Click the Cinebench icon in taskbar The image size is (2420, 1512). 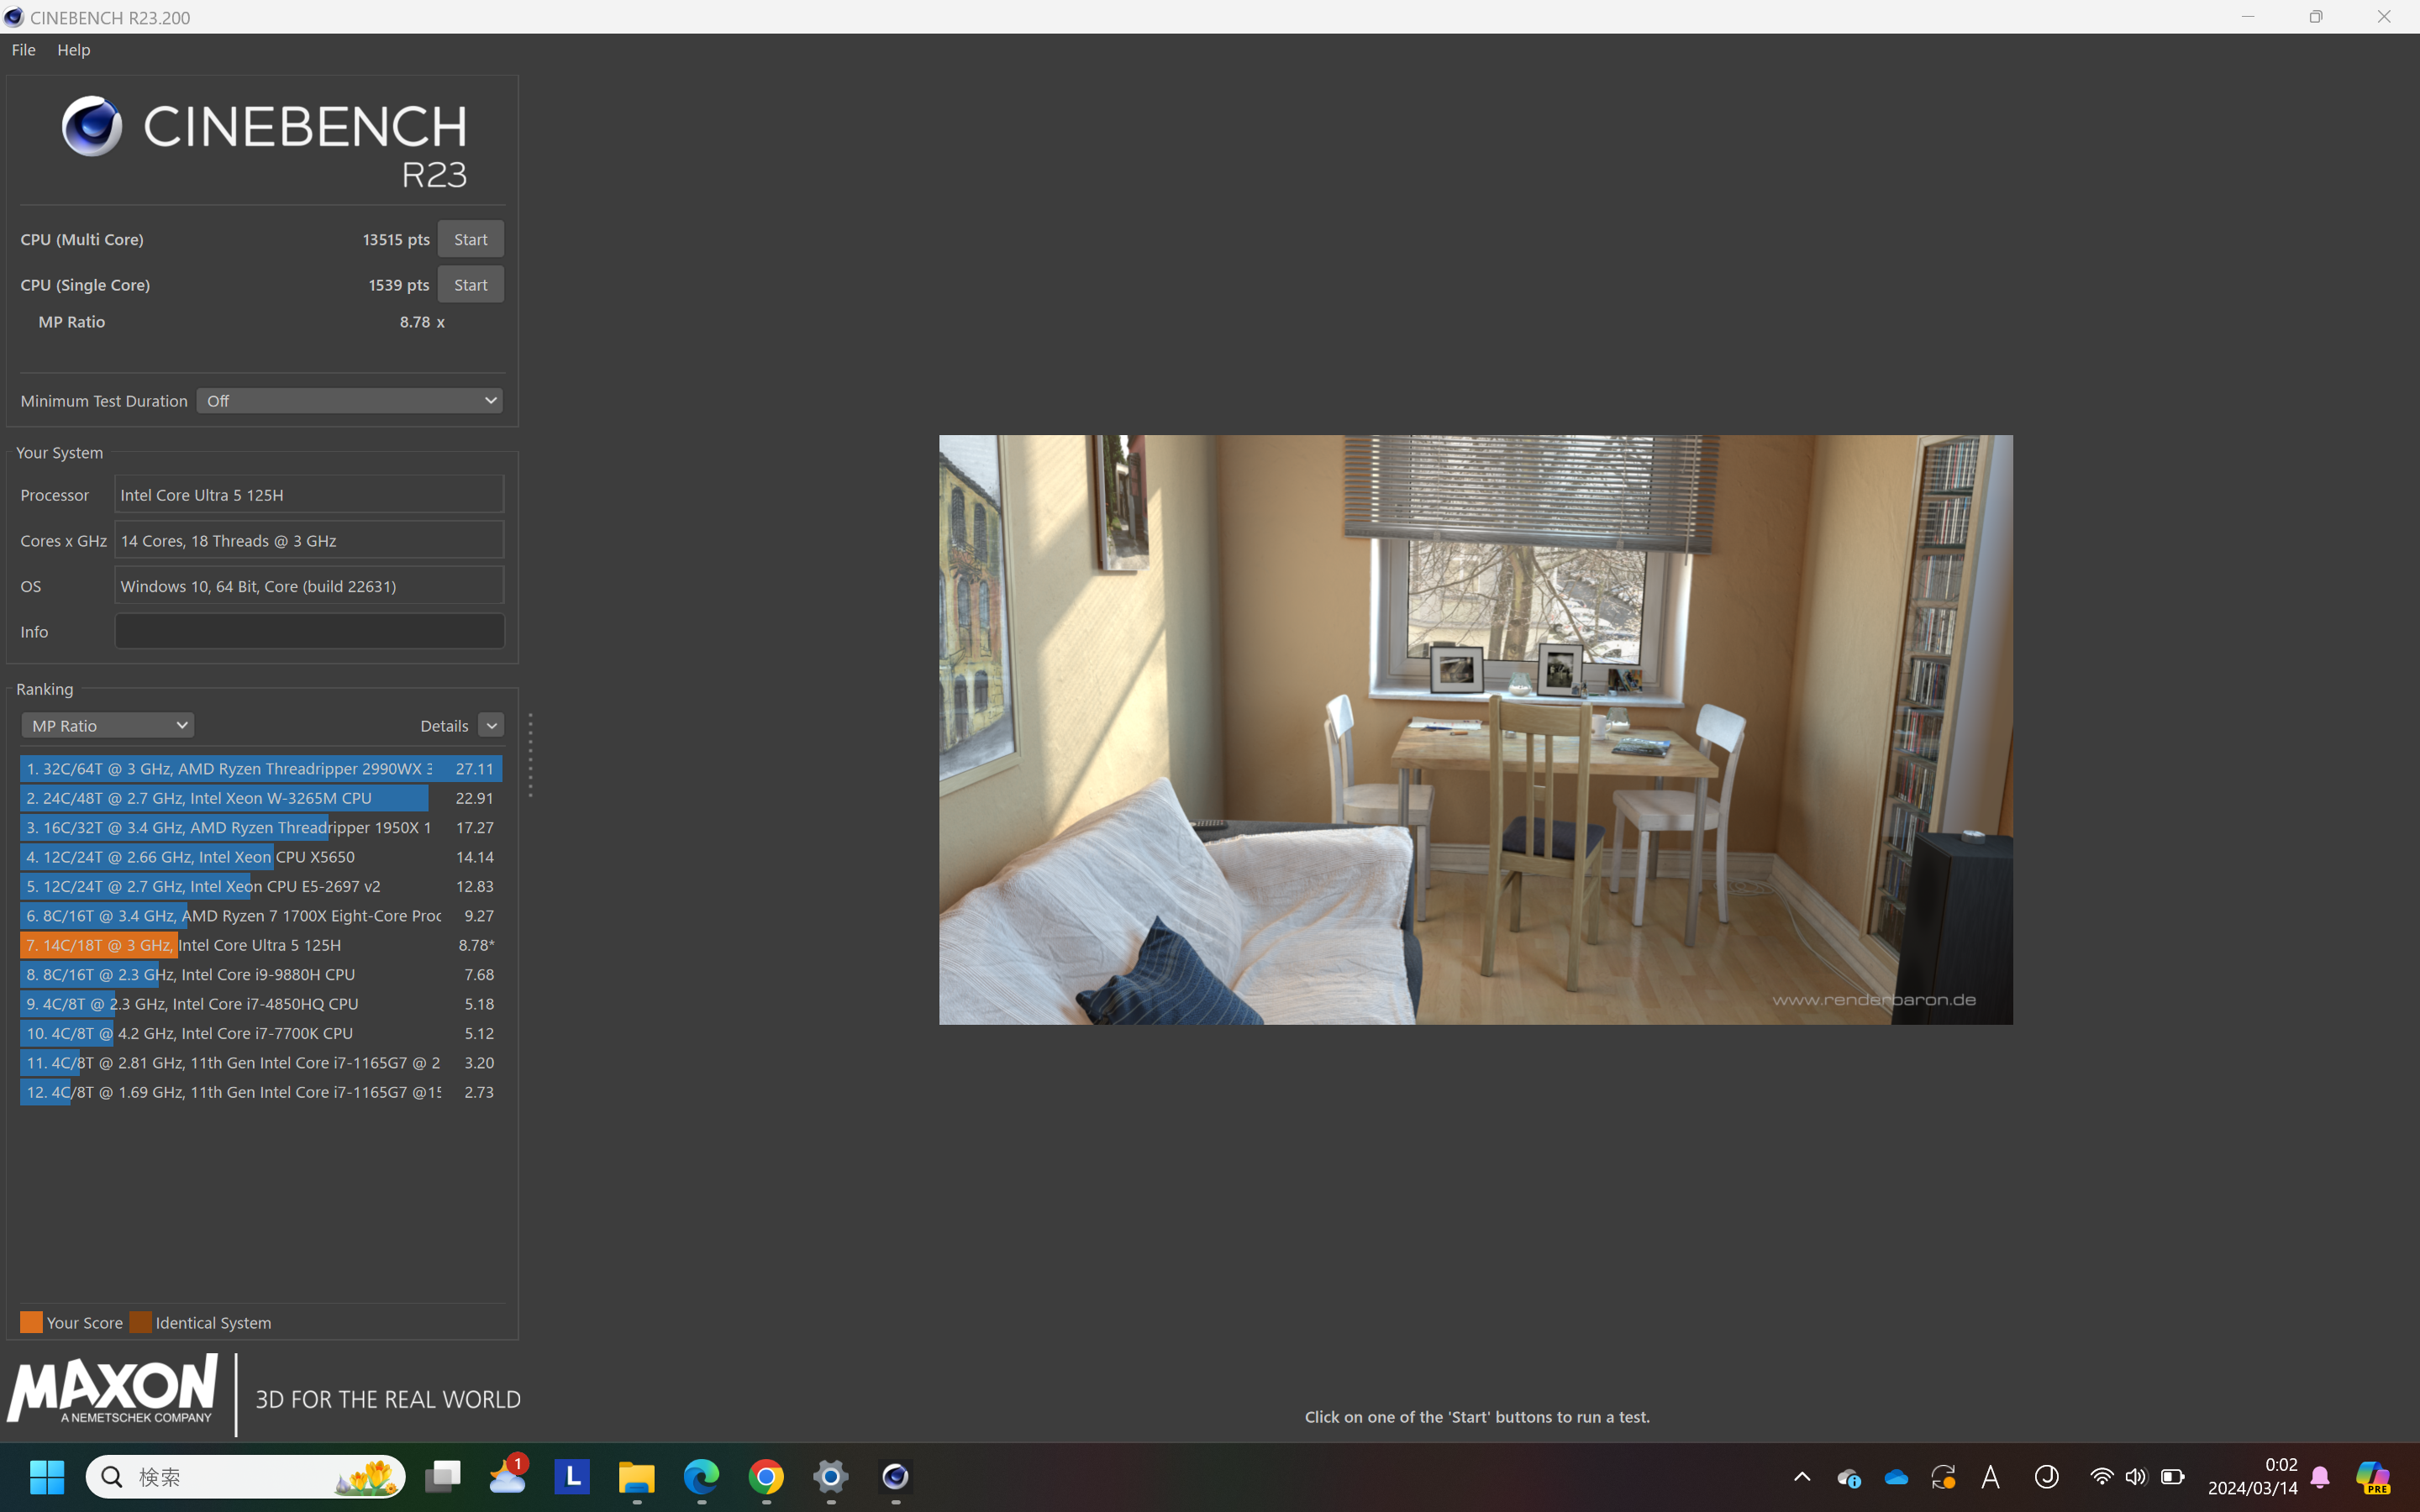point(895,1476)
